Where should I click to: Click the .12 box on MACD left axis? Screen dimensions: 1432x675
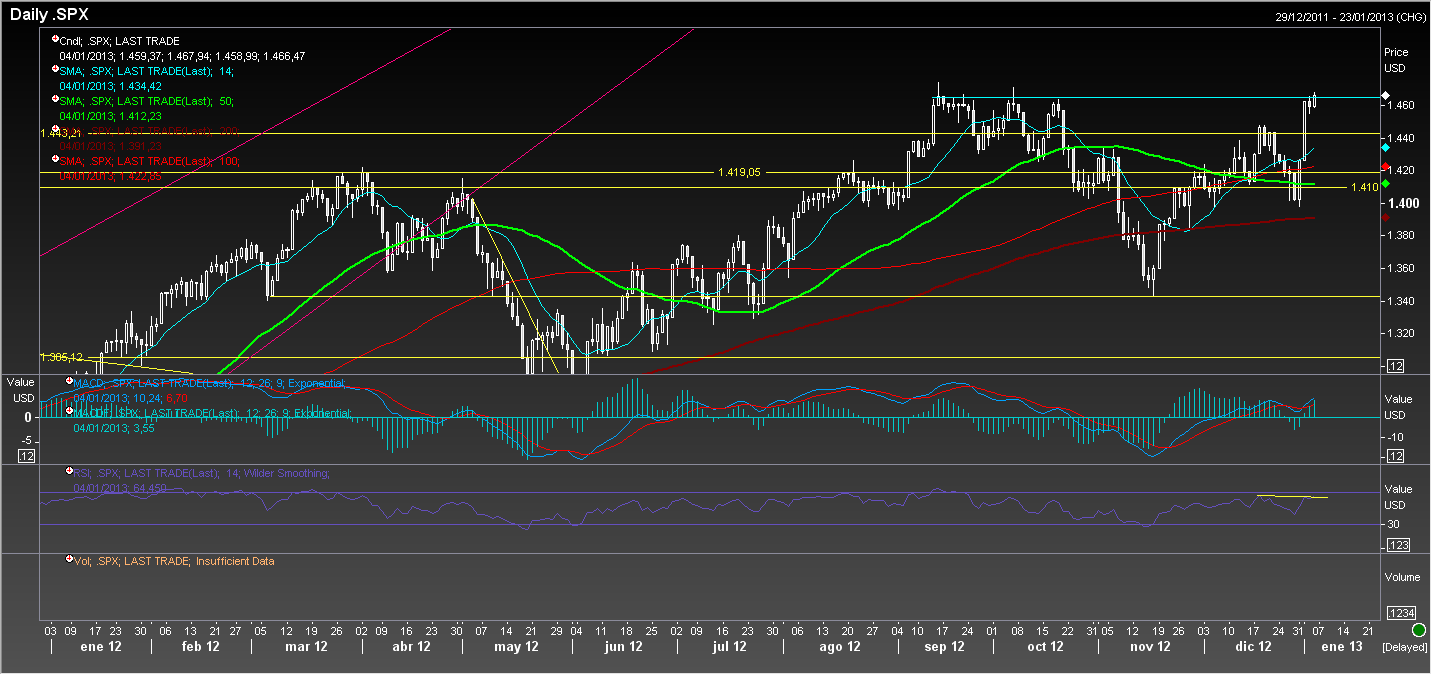27,456
